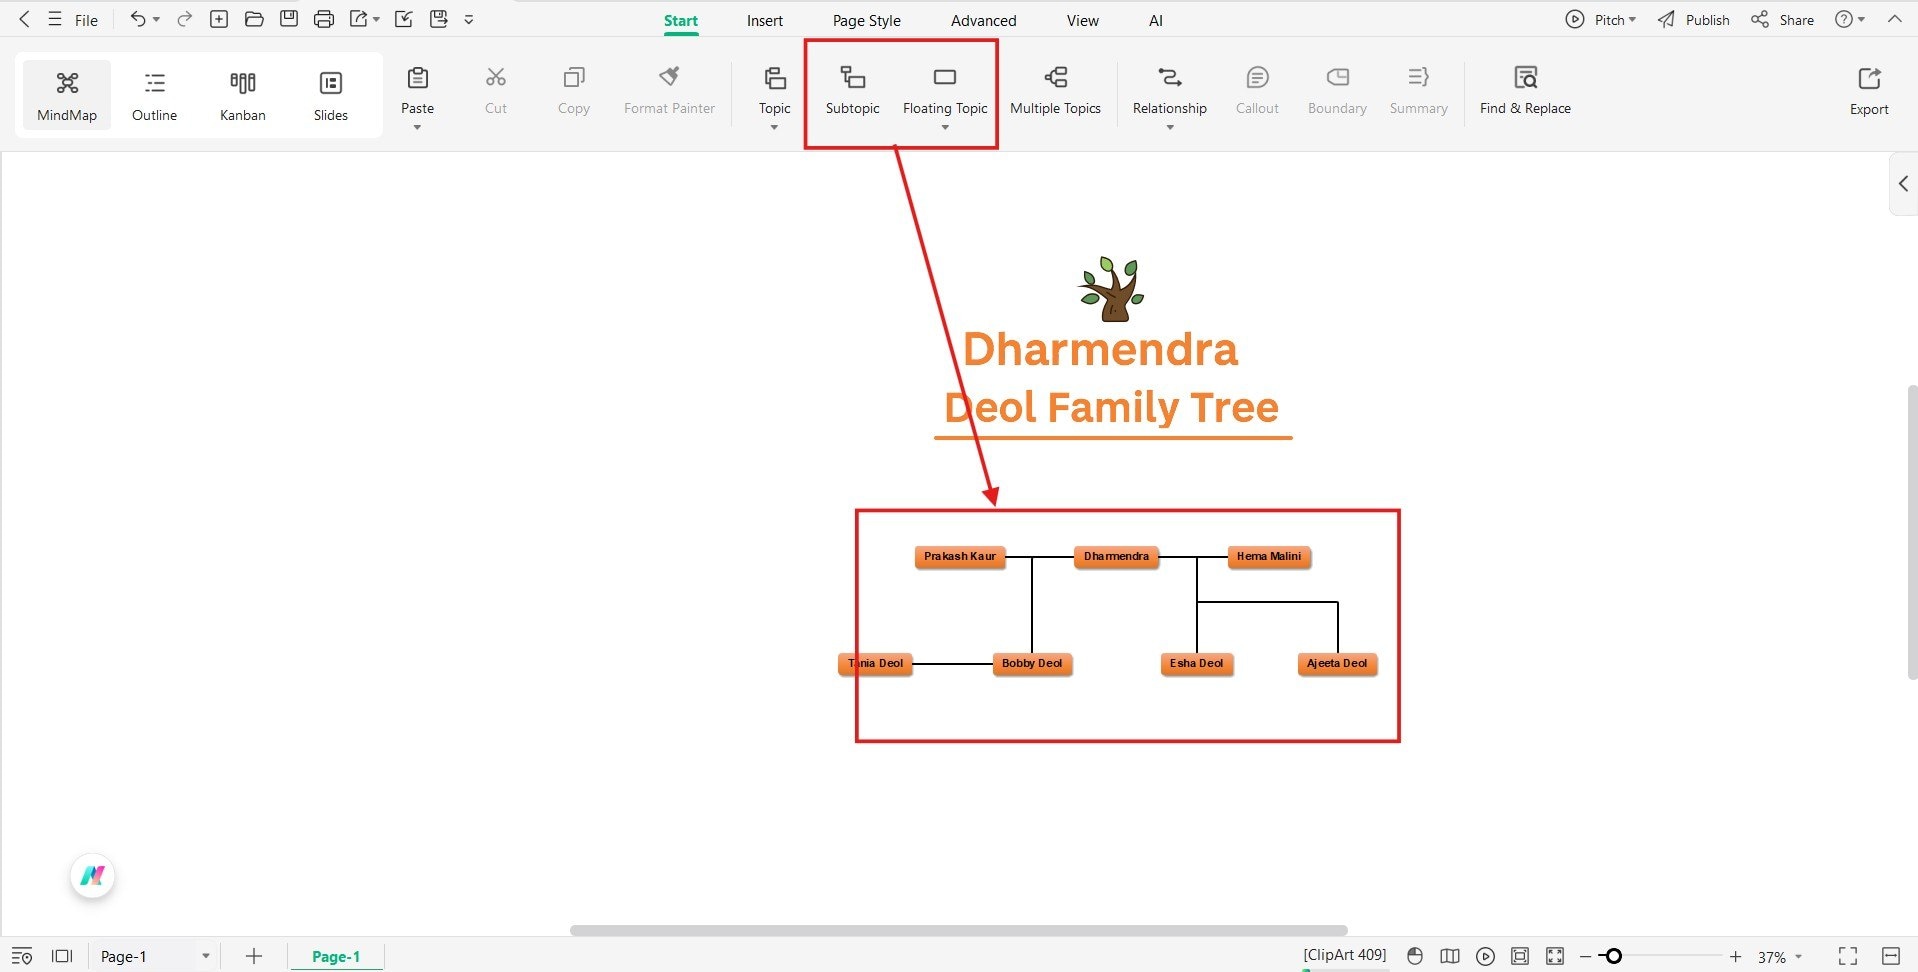Insert Multiple Topics
This screenshot has width=1918, height=972.
[1055, 91]
